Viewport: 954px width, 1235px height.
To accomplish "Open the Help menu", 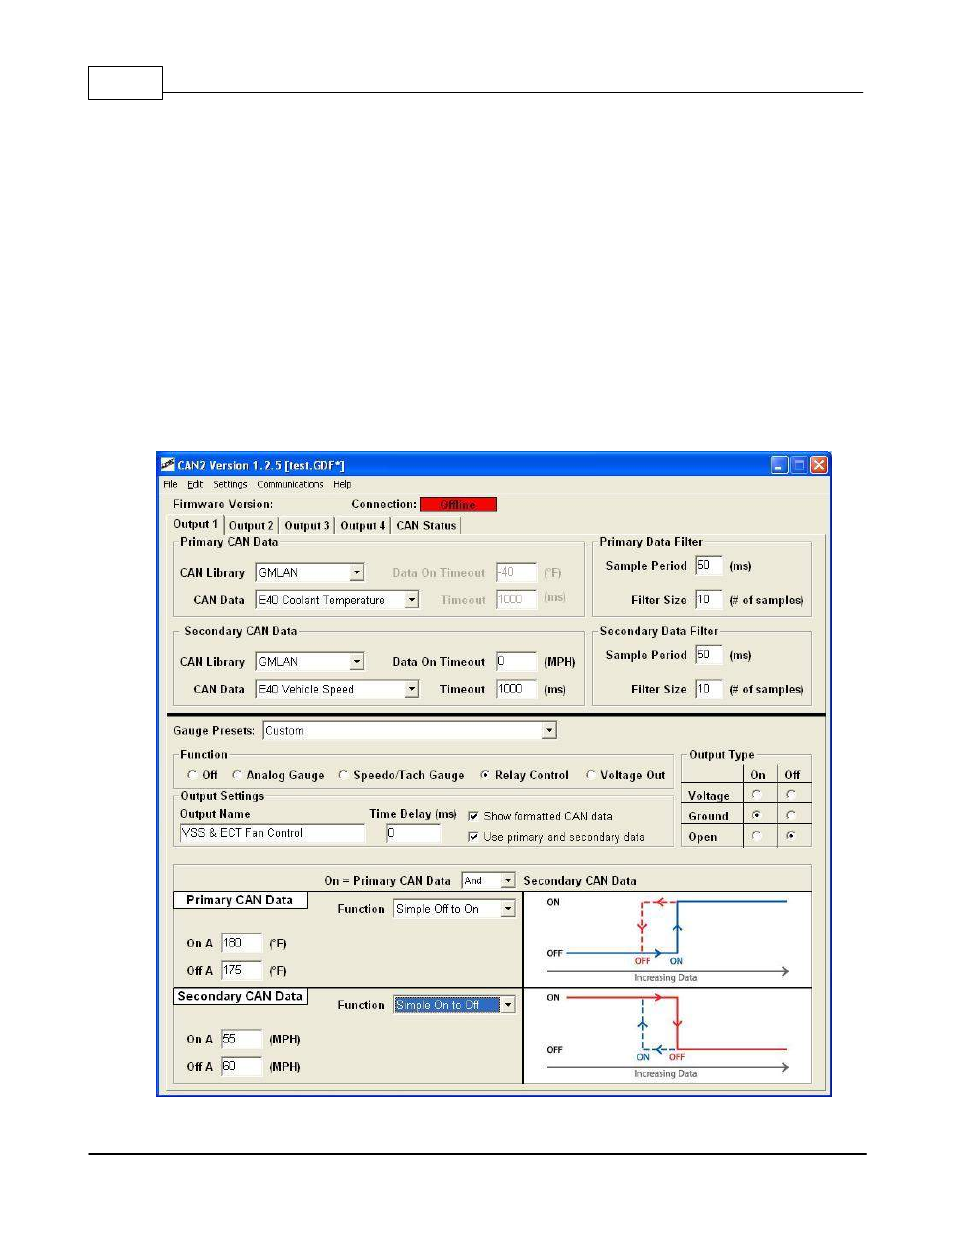I will [x=342, y=484].
